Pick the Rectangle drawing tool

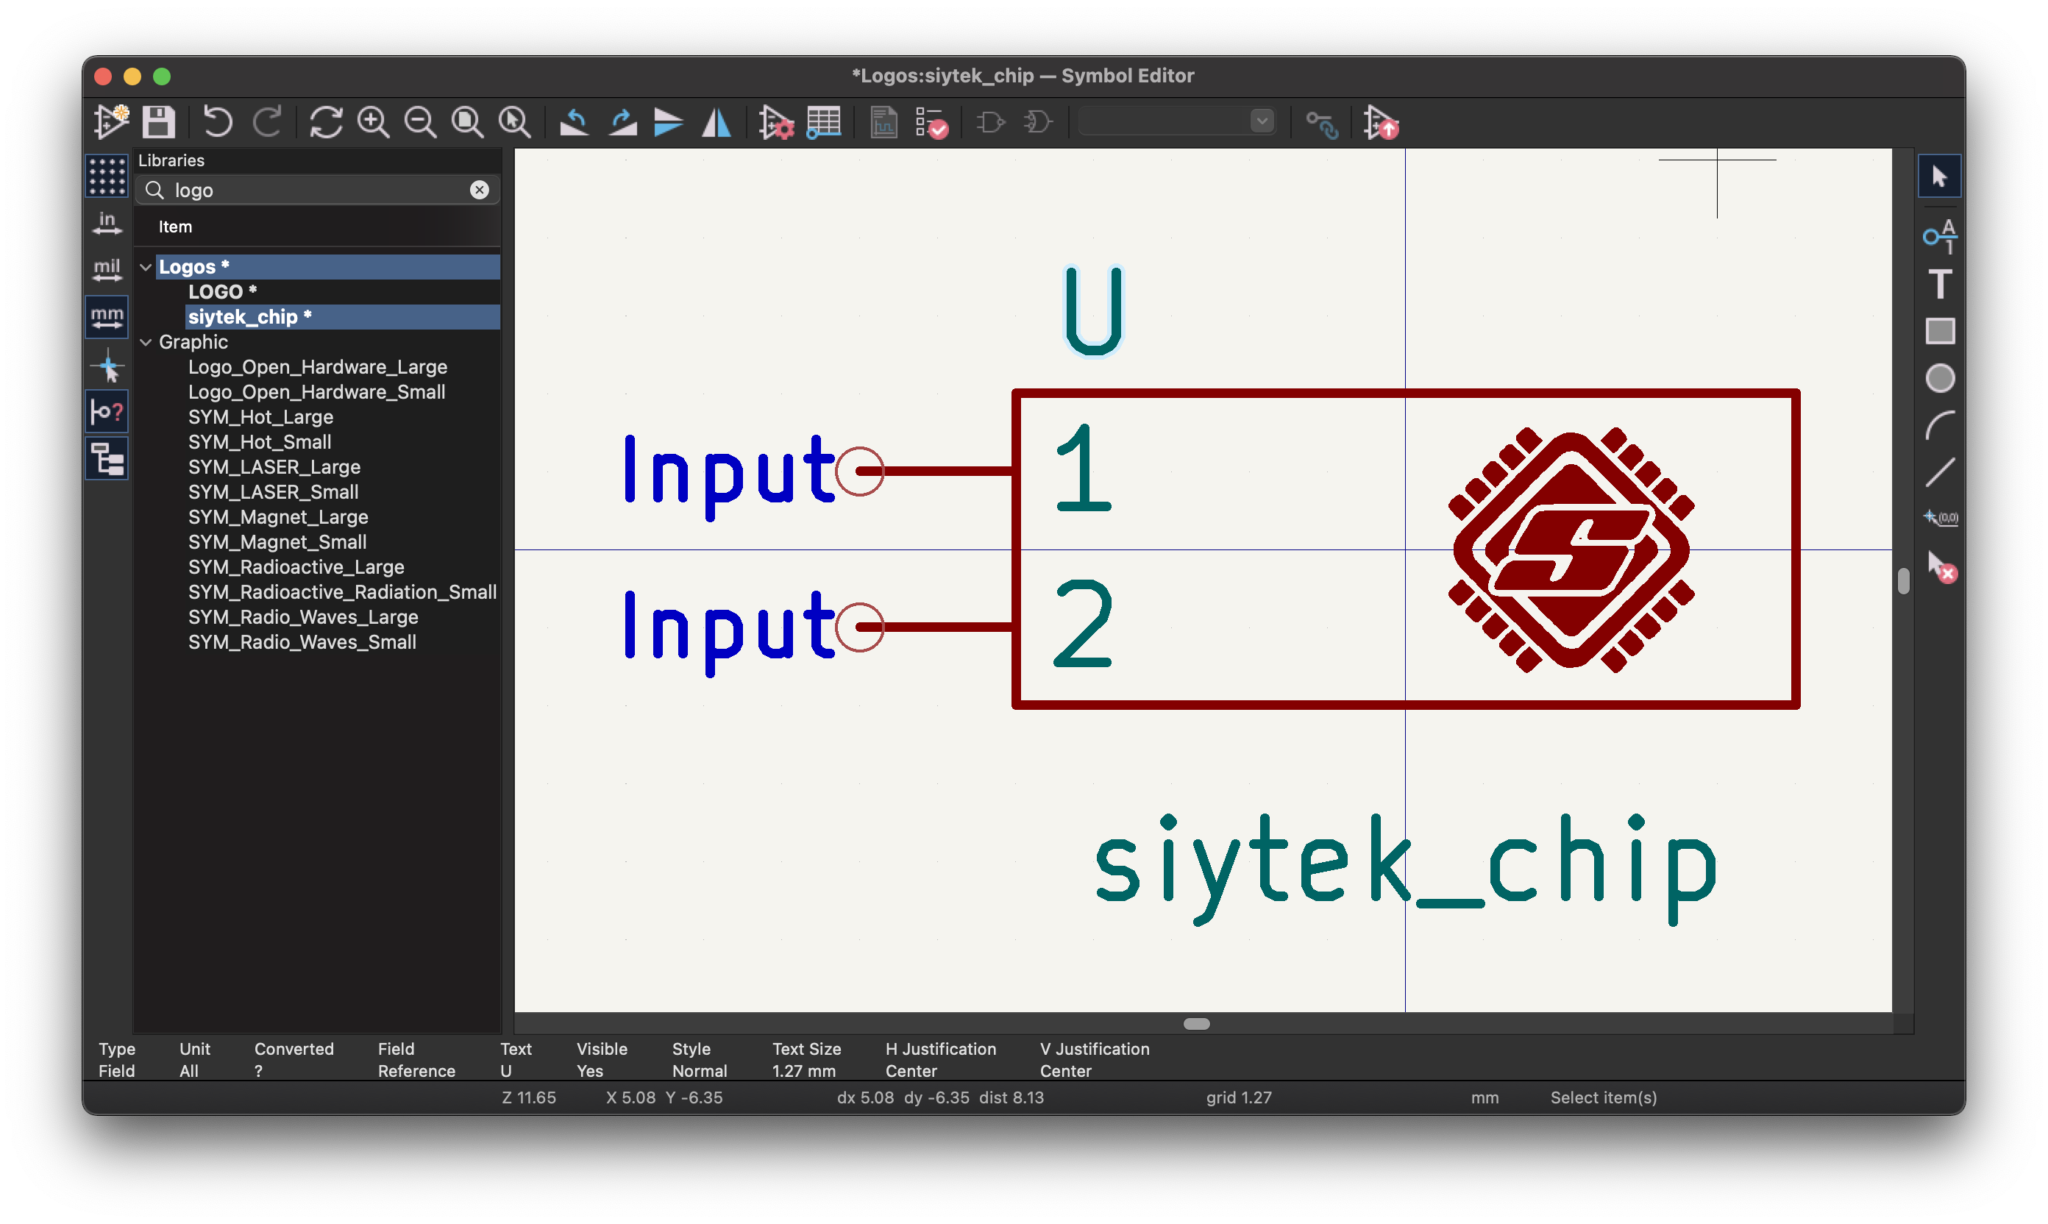coord(1938,330)
